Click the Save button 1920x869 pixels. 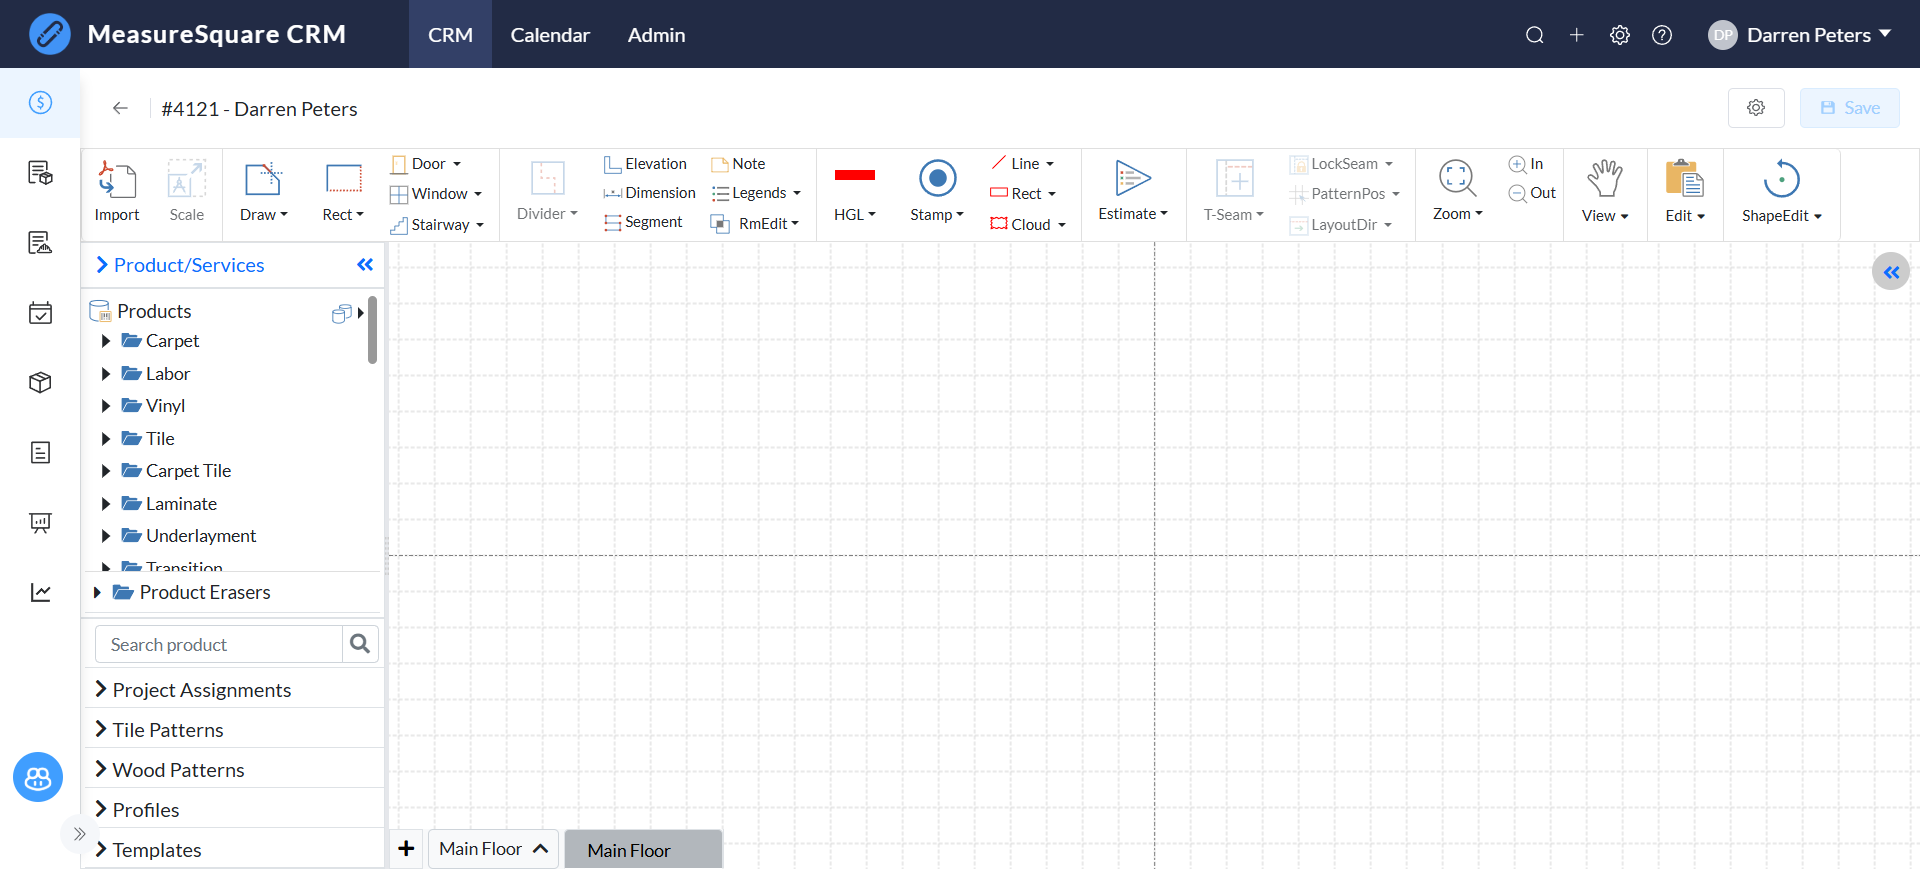click(1849, 108)
